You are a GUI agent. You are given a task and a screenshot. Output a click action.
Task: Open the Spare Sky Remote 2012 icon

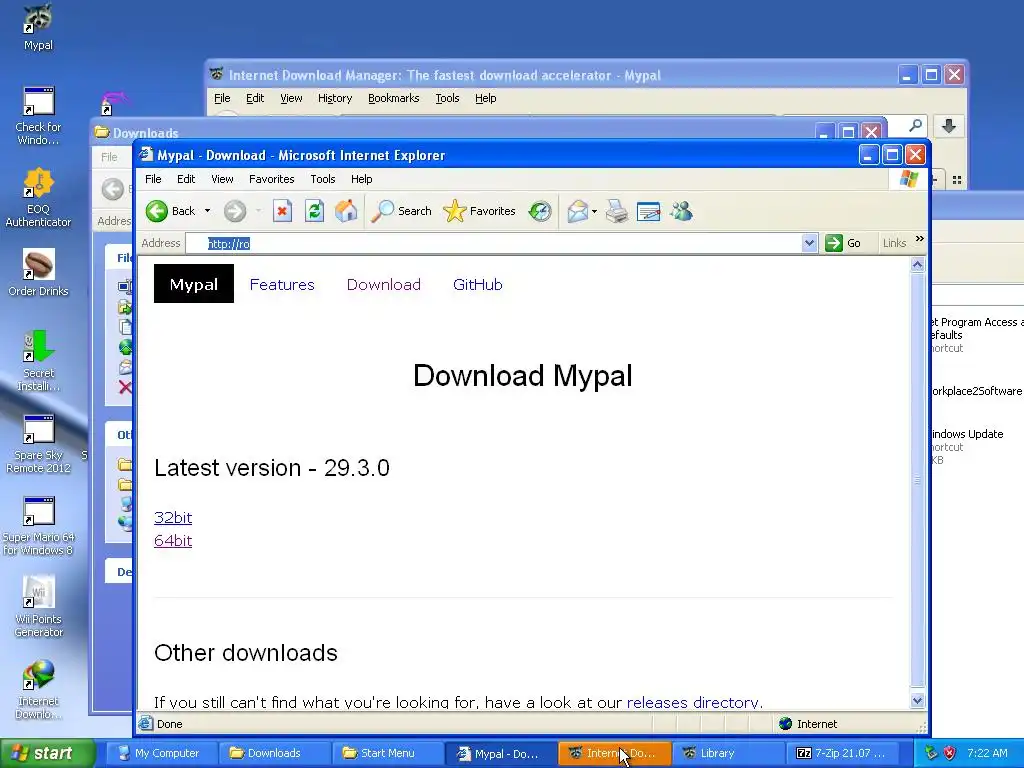pos(39,443)
